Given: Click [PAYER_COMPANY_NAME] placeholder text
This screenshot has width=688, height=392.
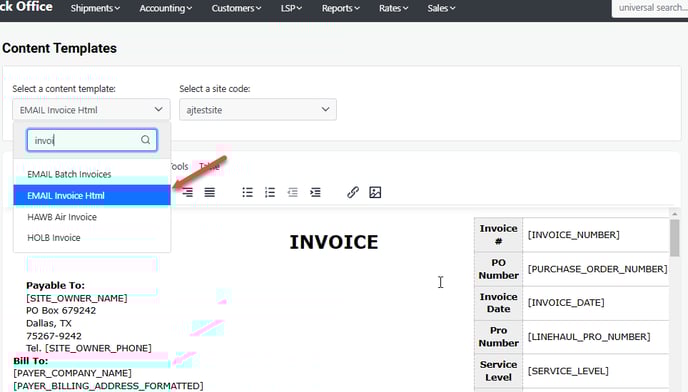Looking at the screenshot, I should pos(72,373).
